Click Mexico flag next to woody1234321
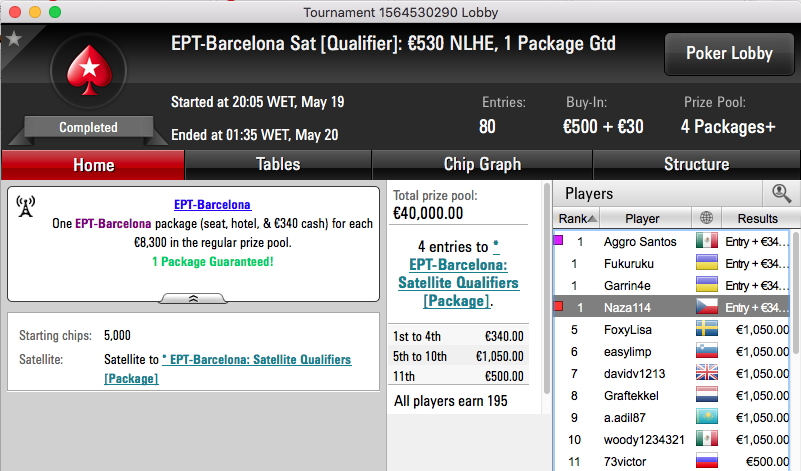 point(707,439)
